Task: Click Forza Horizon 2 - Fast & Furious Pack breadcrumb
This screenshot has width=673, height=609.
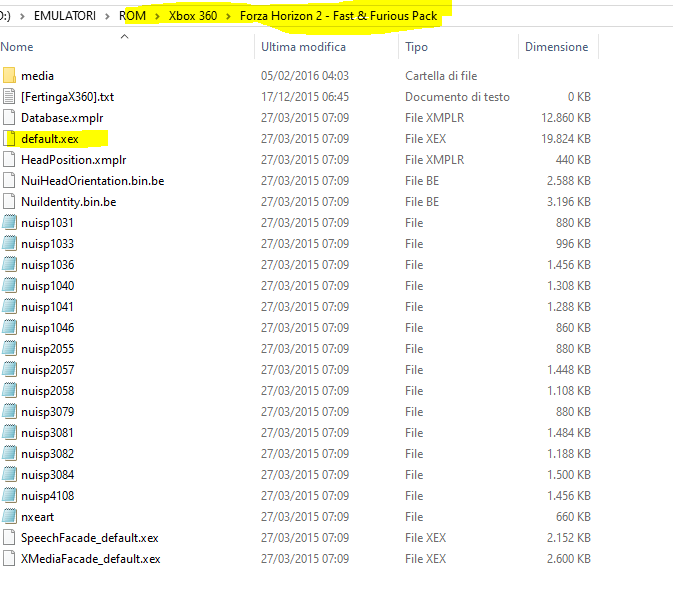Action: (x=338, y=16)
